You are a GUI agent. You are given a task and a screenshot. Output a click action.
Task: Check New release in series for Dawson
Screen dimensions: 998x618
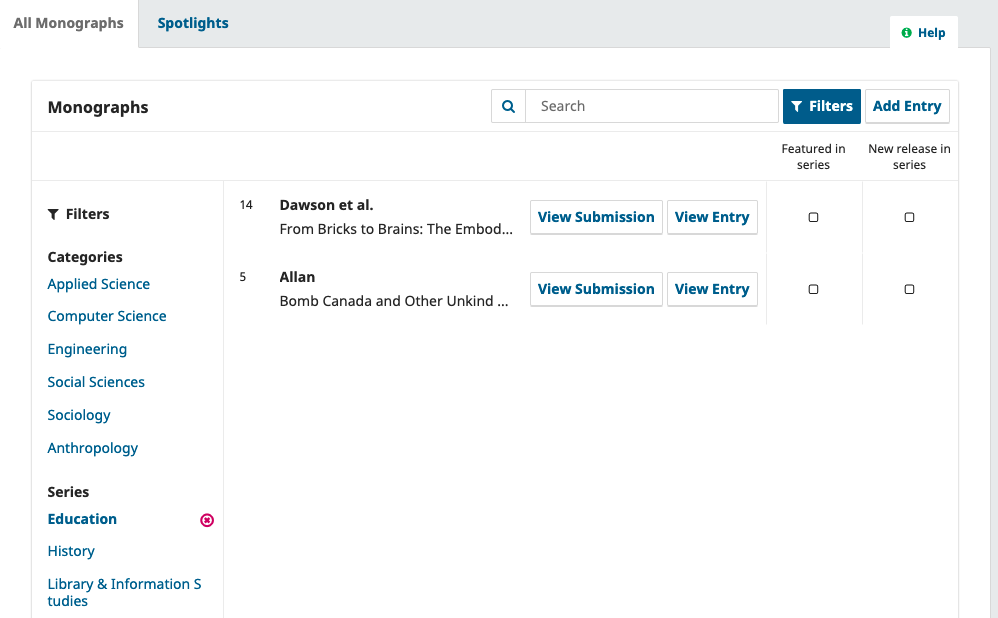tap(909, 217)
